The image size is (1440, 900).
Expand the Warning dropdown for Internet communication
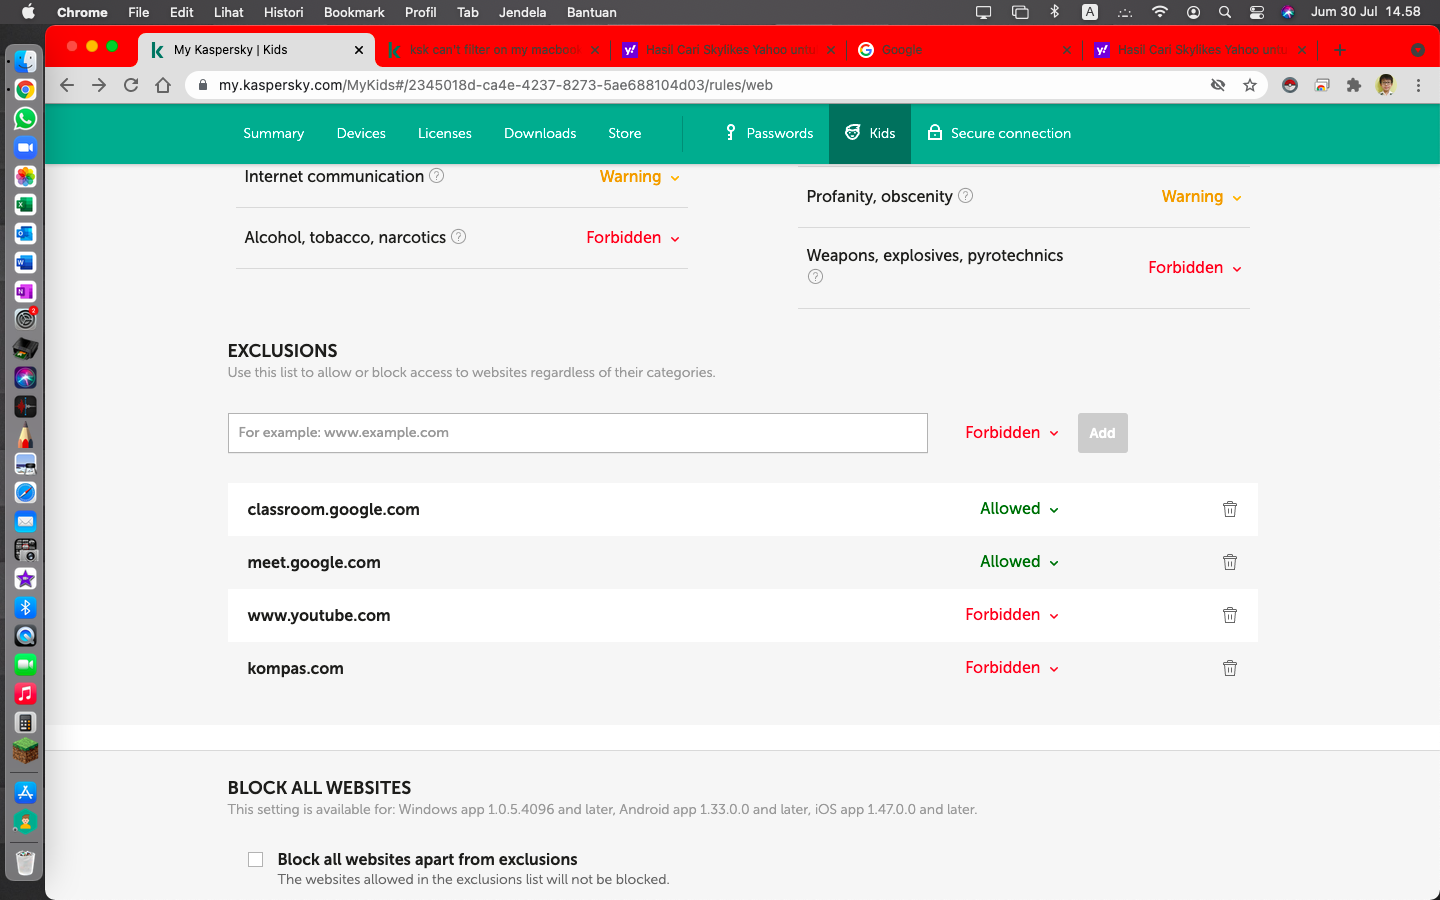pos(640,177)
